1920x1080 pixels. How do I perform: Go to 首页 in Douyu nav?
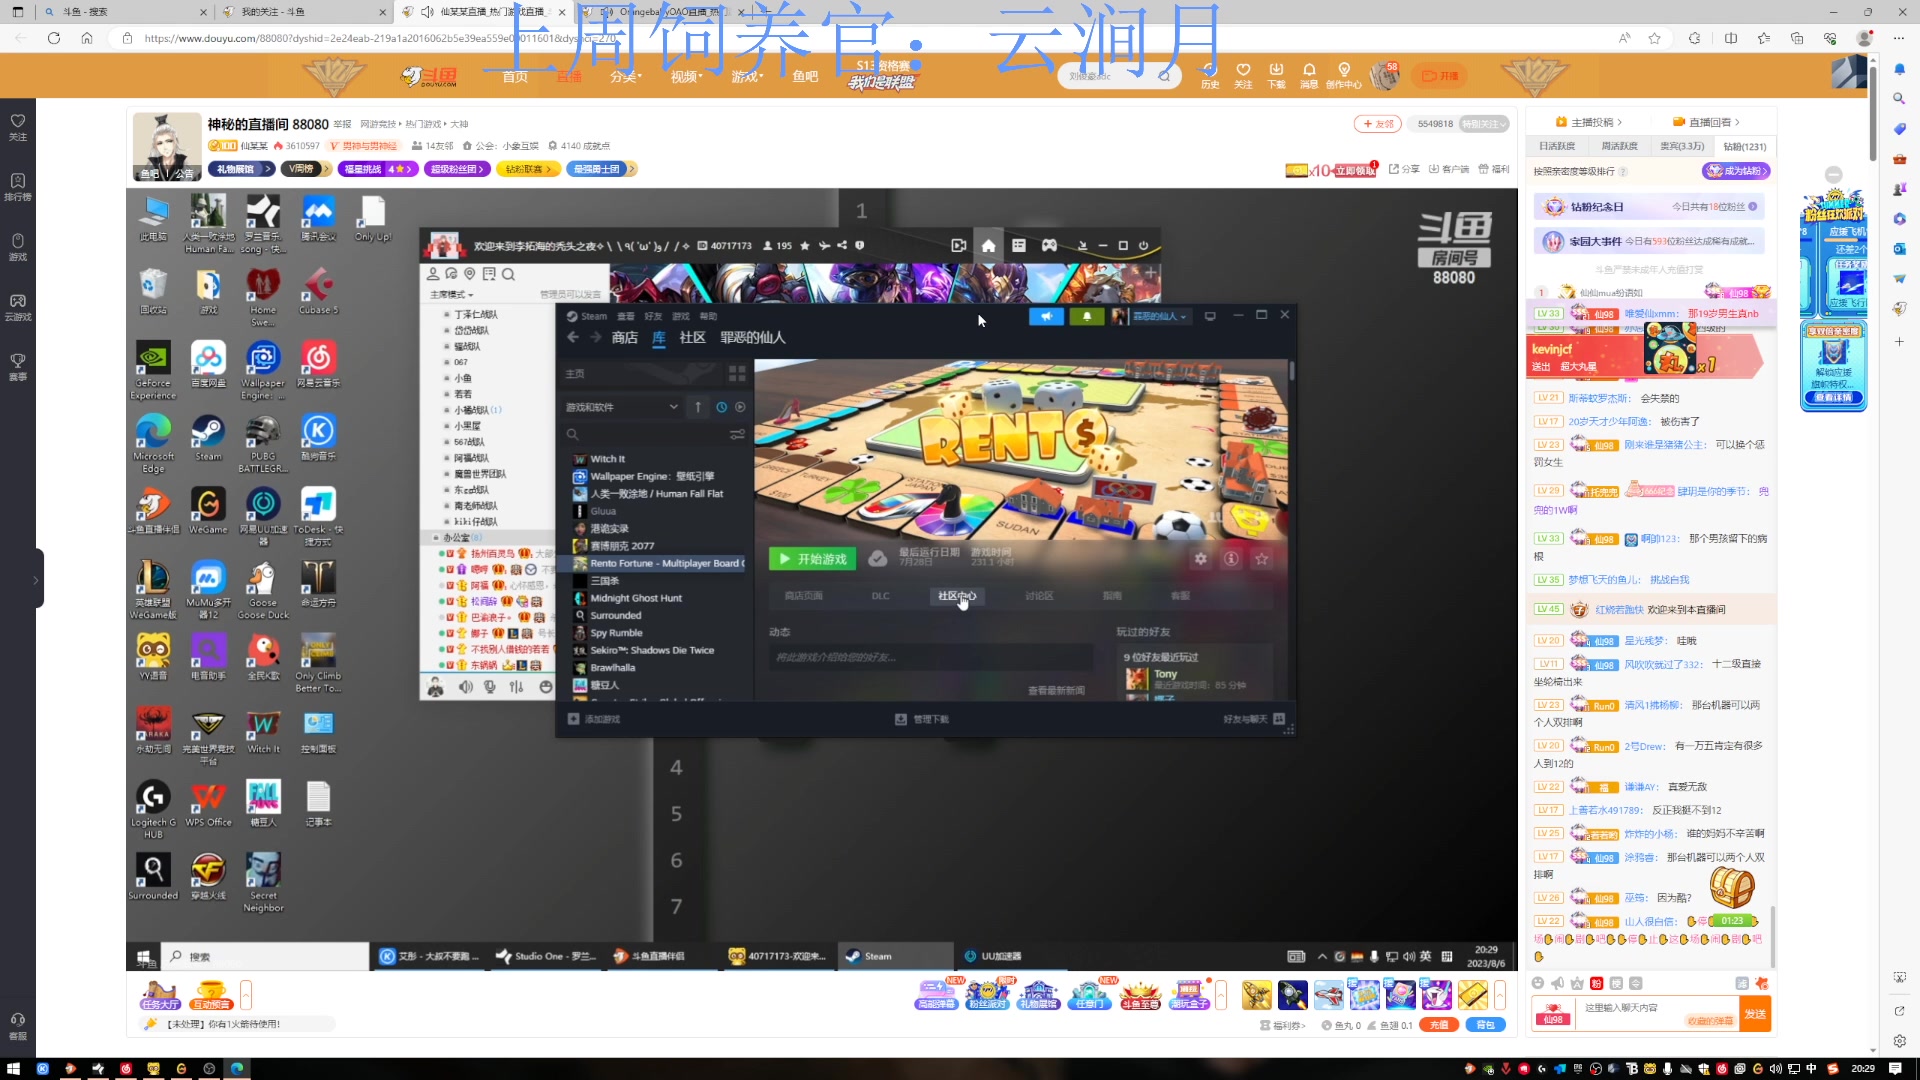(515, 77)
